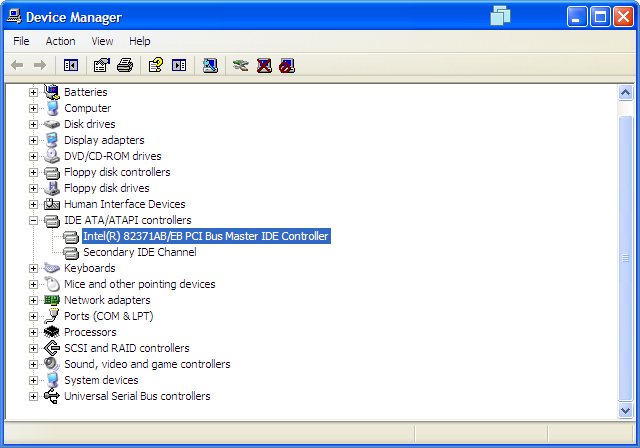The width and height of the screenshot is (640, 448).
Task: Select the Floppy disk drives label
Action: (x=107, y=188)
